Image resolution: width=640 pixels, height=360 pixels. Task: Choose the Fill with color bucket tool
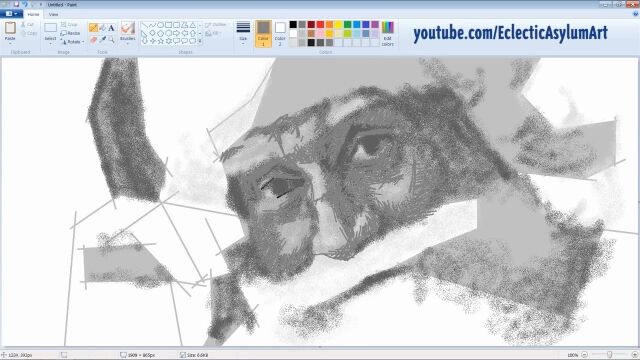tap(102, 28)
